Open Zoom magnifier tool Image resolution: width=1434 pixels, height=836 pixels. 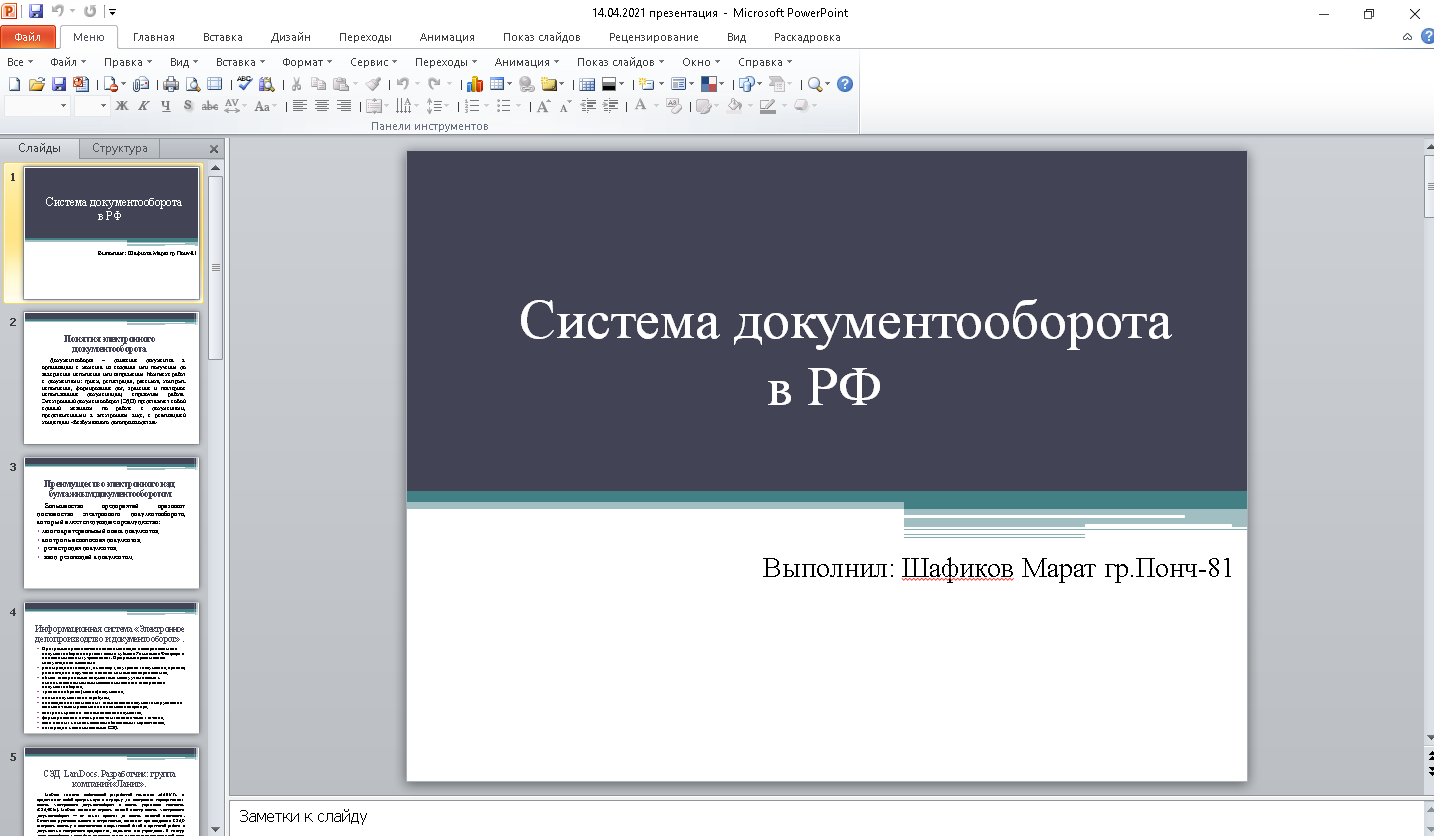[815, 84]
